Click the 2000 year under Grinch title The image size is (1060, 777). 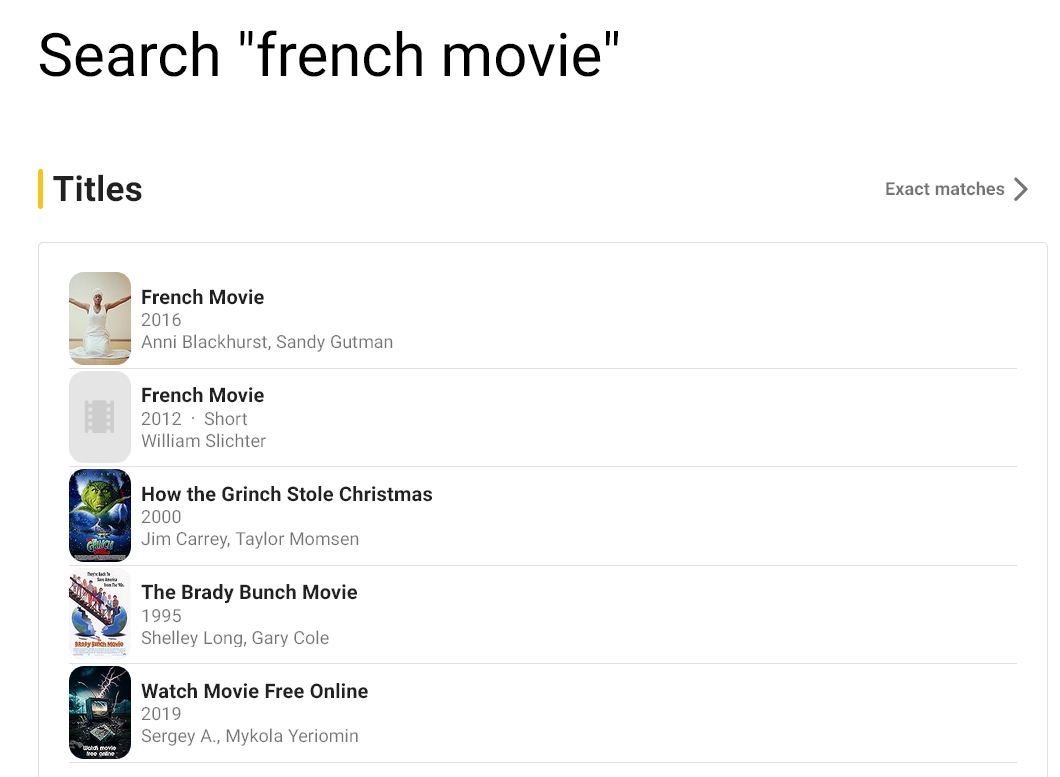tap(161, 517)
